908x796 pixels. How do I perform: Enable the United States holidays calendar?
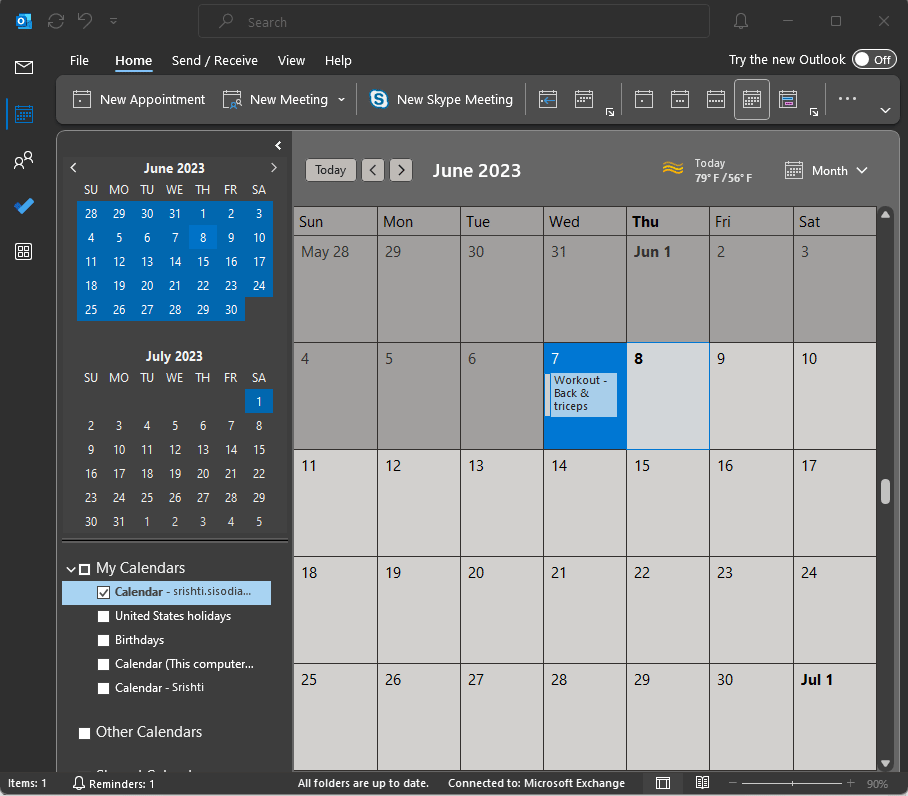pyautogui.click(x=103, y=615)
